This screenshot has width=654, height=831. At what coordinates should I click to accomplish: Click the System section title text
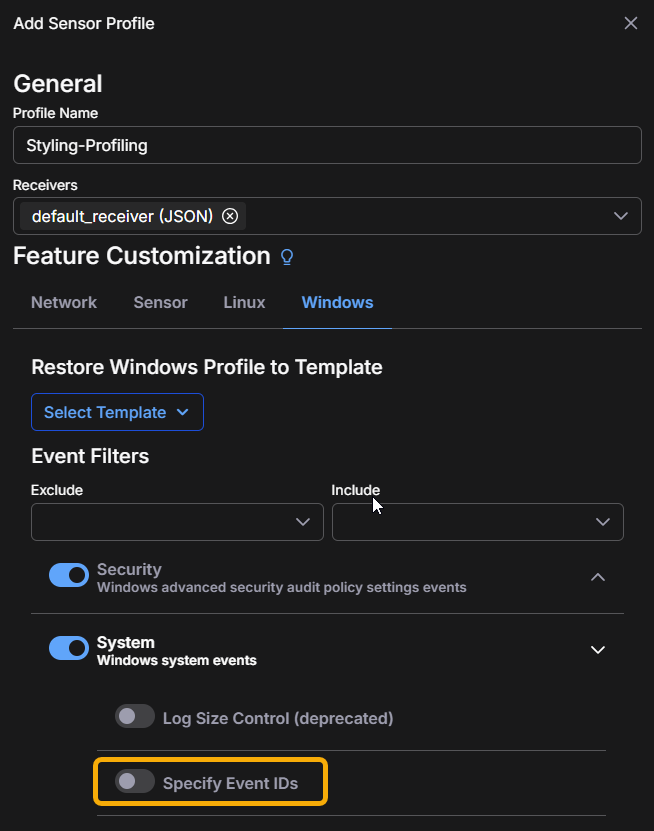coord(126,642)
